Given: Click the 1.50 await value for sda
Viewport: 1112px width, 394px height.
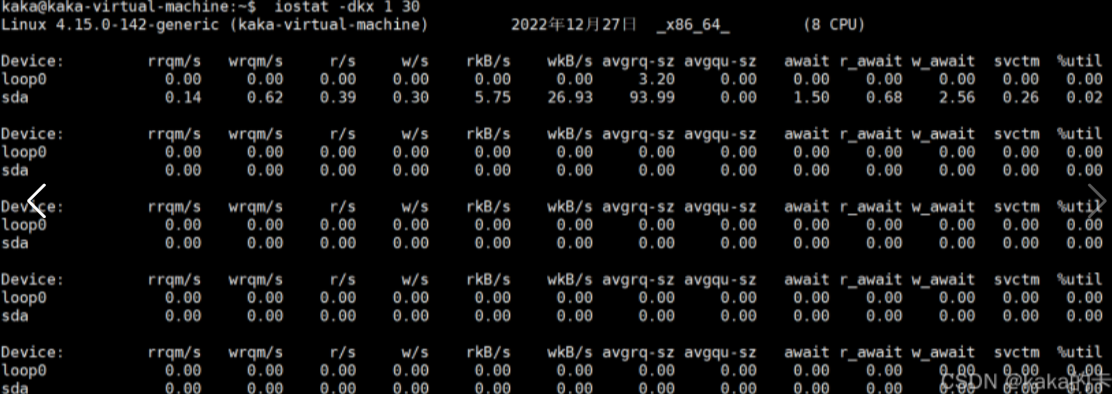Looking at the screenshot, I should click(x=811, y=97).
